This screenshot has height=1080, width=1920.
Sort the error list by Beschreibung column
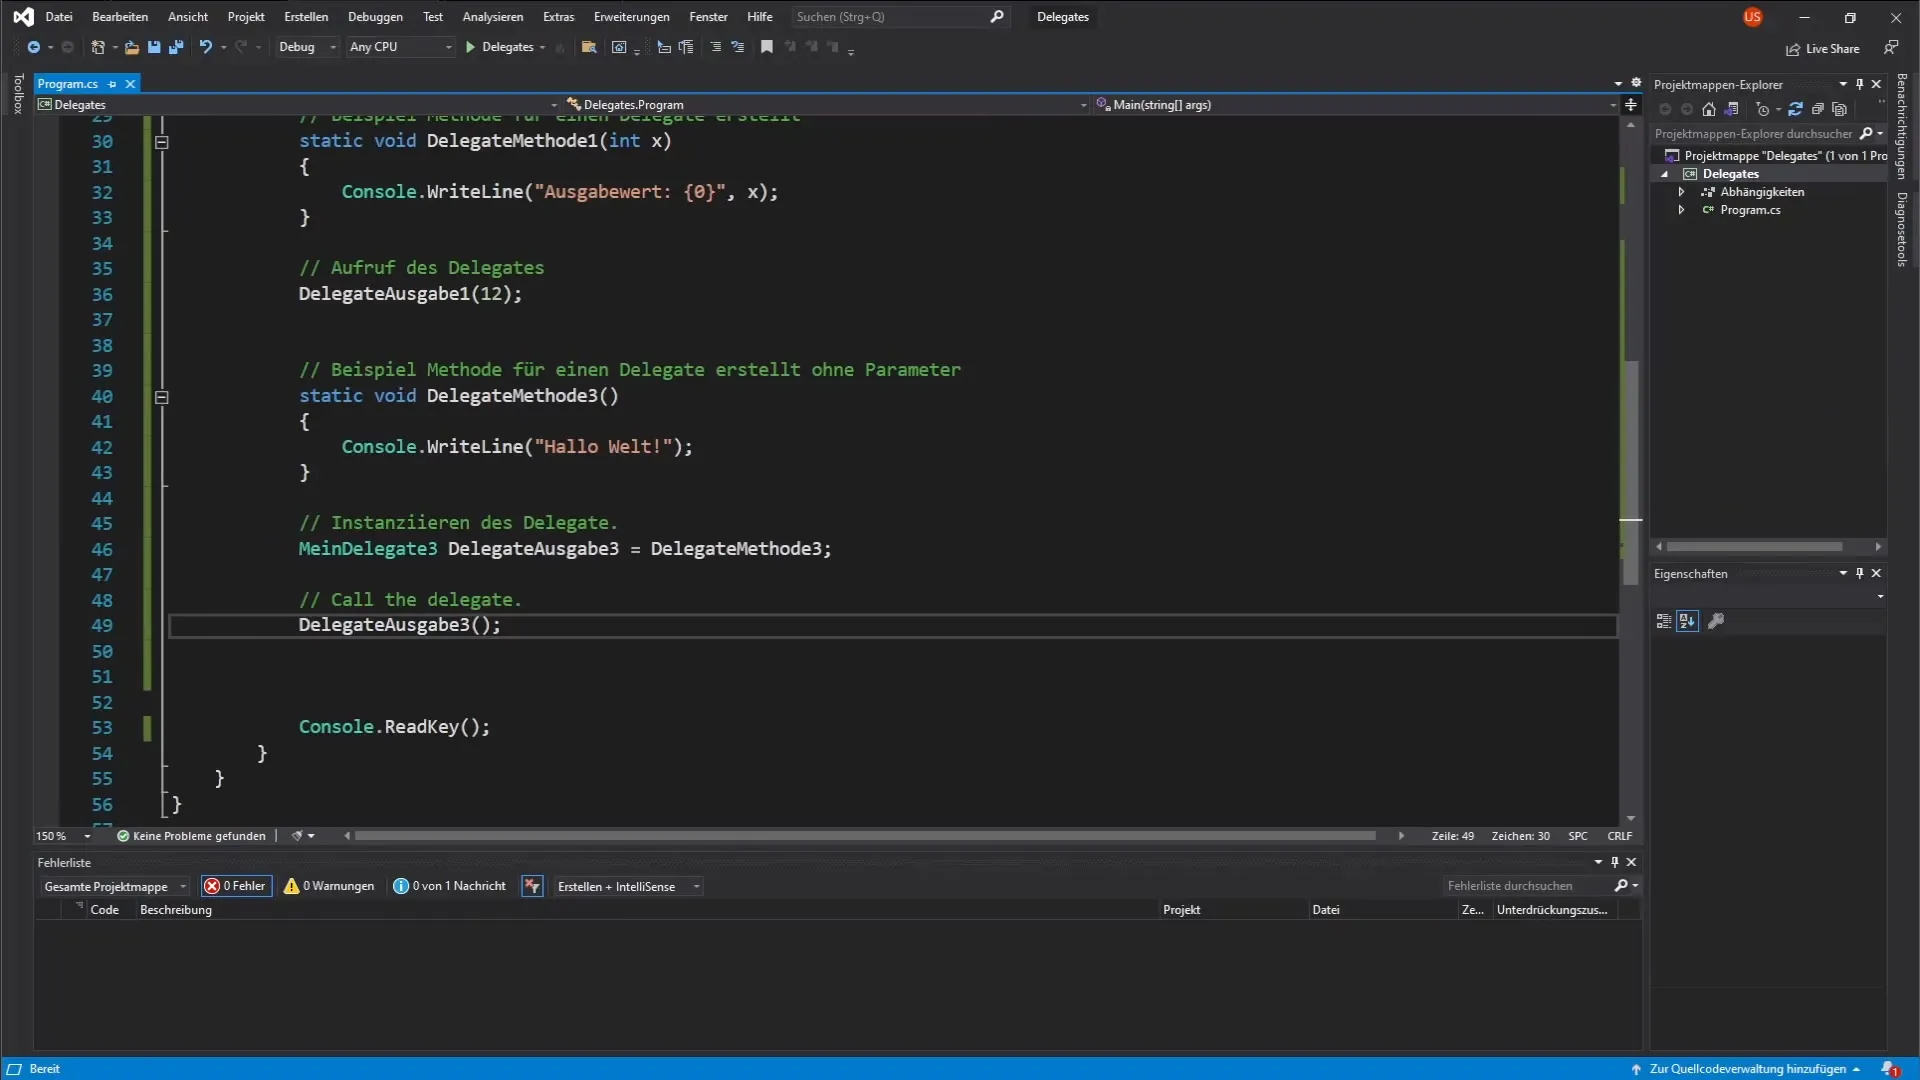pos(176,910)
